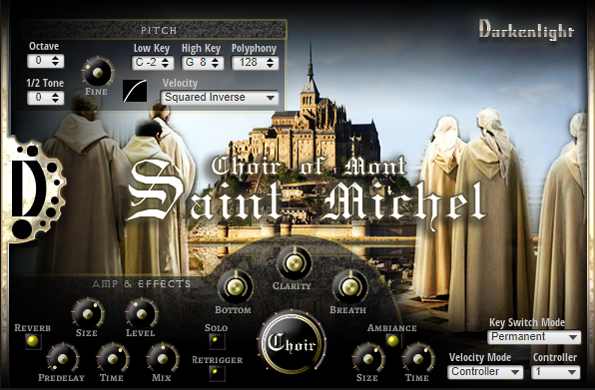Open the Velocity Mode dropdown

(485, 372)
